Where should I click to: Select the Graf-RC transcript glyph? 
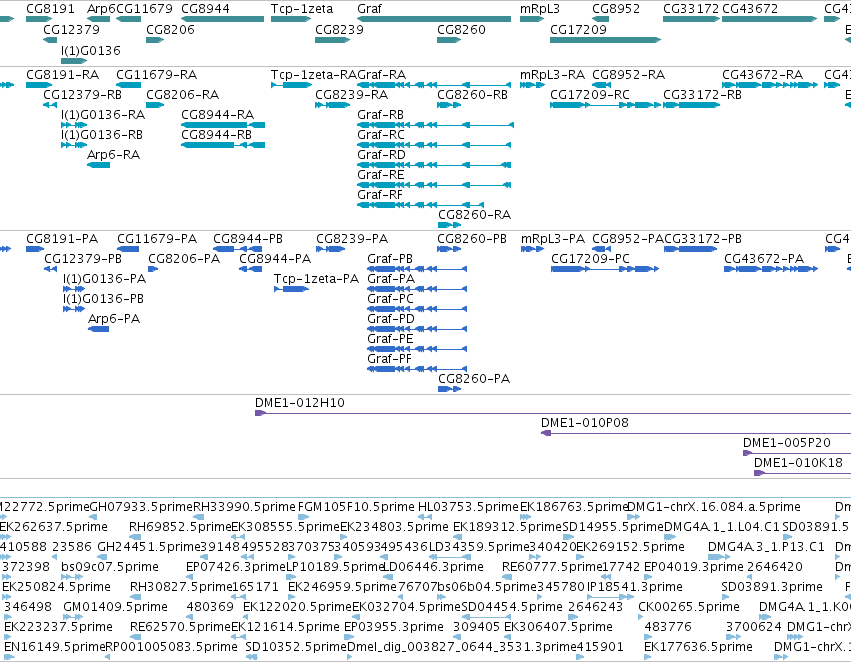tap(434, 145)
